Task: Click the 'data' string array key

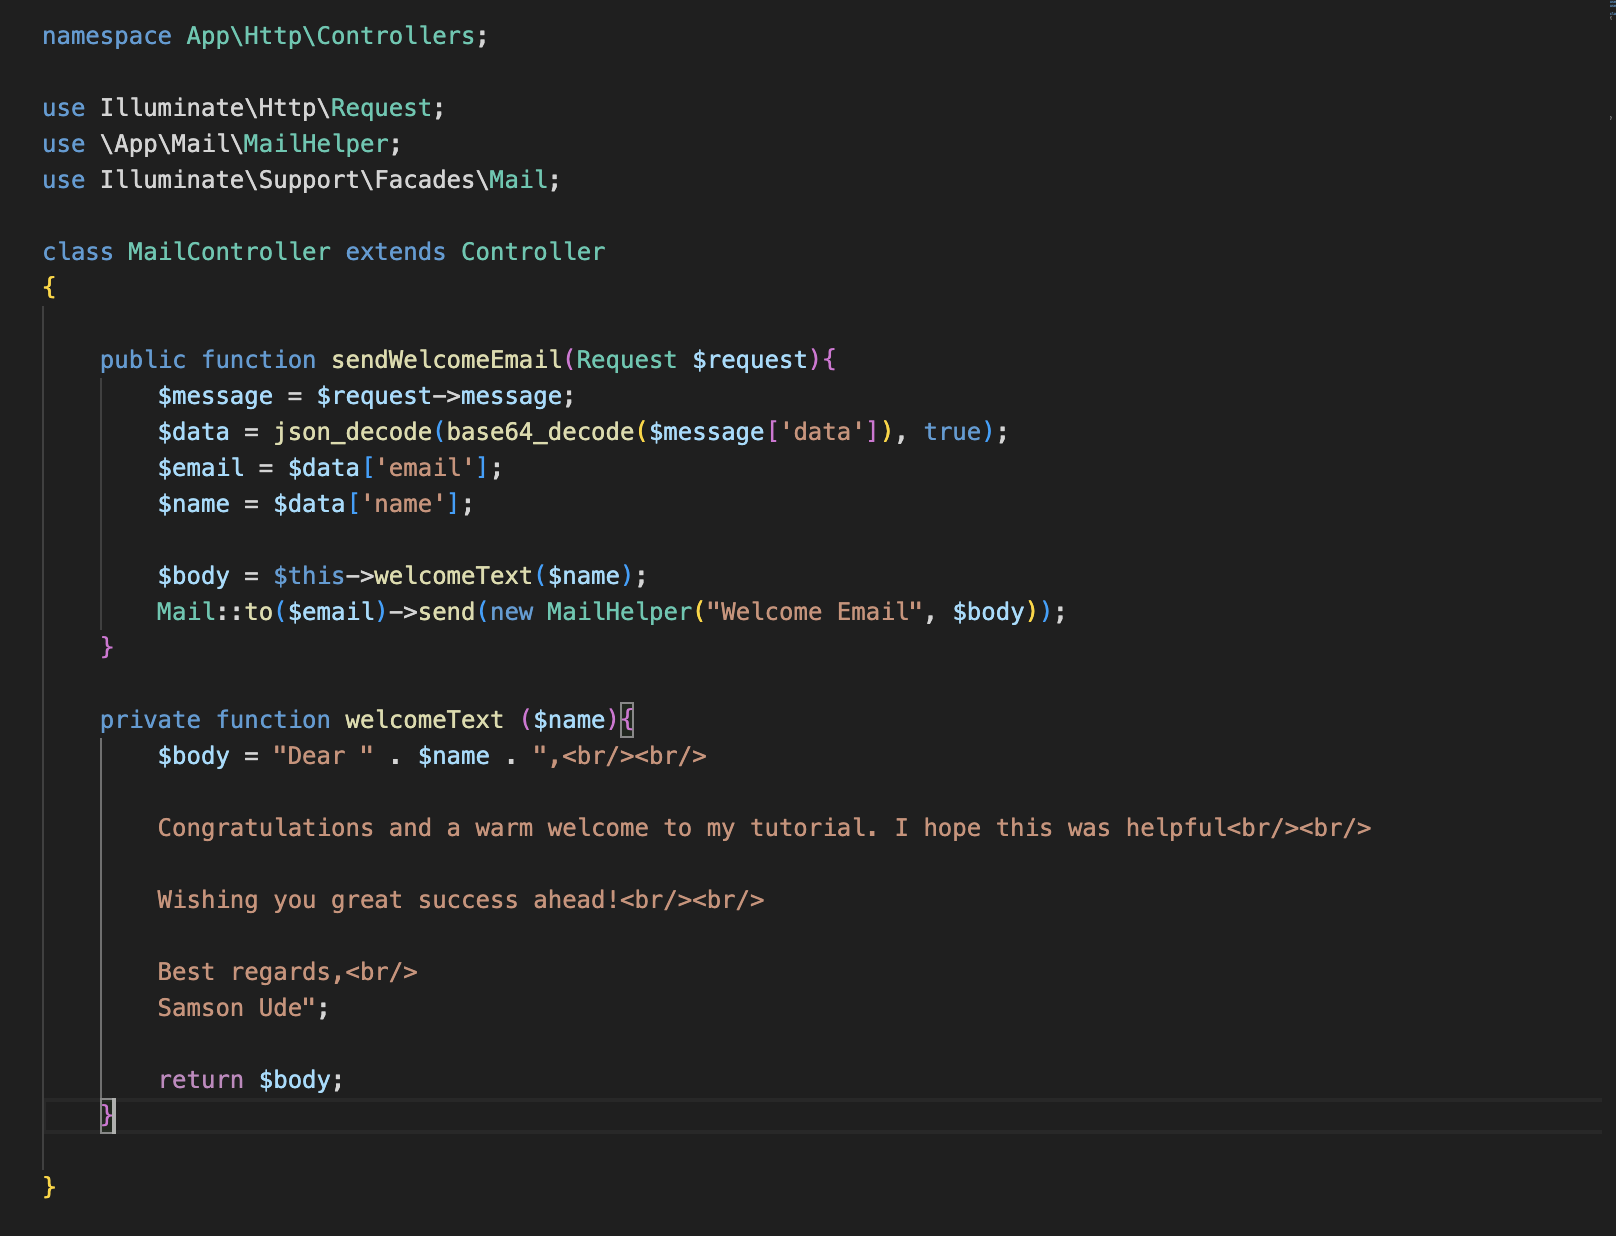Action: pyautogui.click(x=822, y=432)
